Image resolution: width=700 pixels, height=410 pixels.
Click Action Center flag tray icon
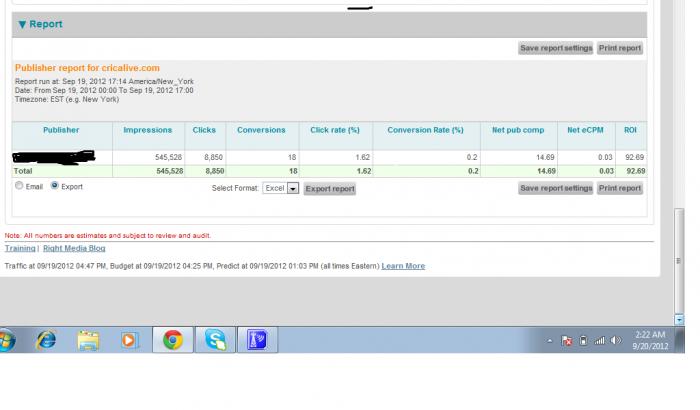tap(567, 341)
